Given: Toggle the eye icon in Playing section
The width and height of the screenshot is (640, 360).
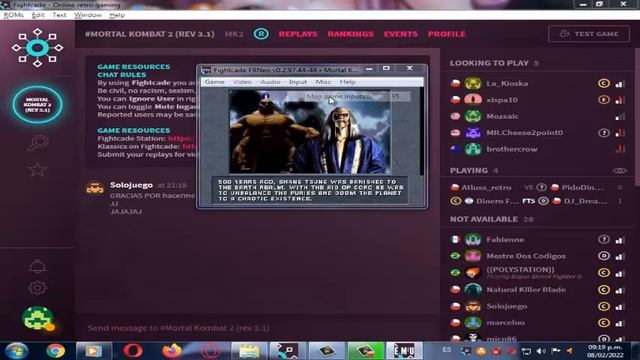Looking at the screenshot, I should click(x=620, y=171).
